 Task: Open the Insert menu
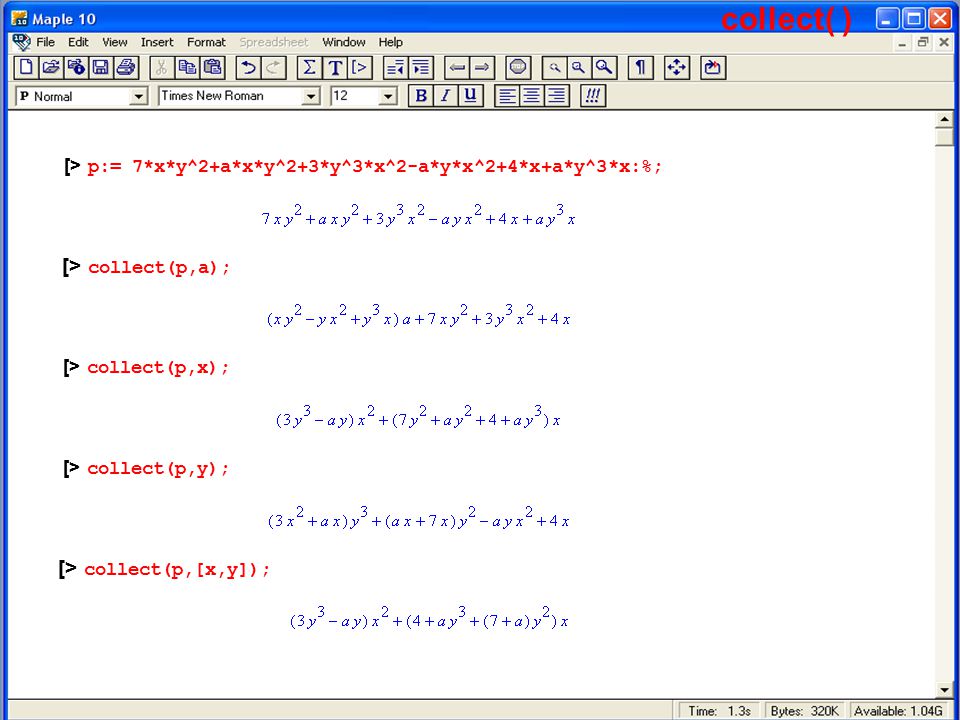(x=157, y=42)
